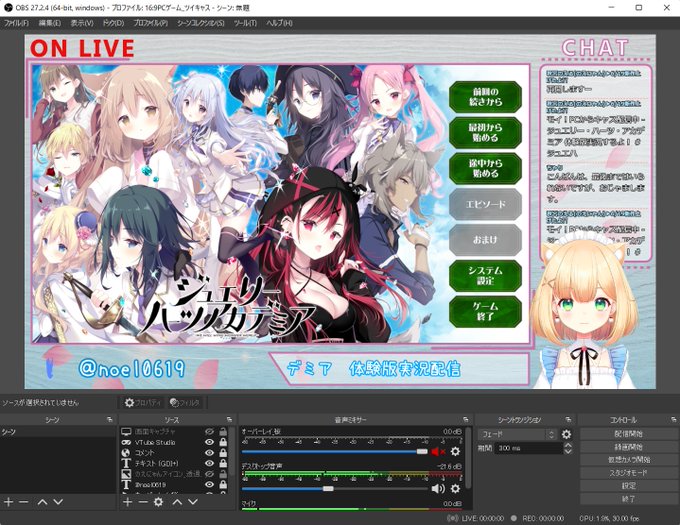The width and height of the screenshot is (680, 525).
Task: Pop out the シーン dock panel
Action: [110, 420]
